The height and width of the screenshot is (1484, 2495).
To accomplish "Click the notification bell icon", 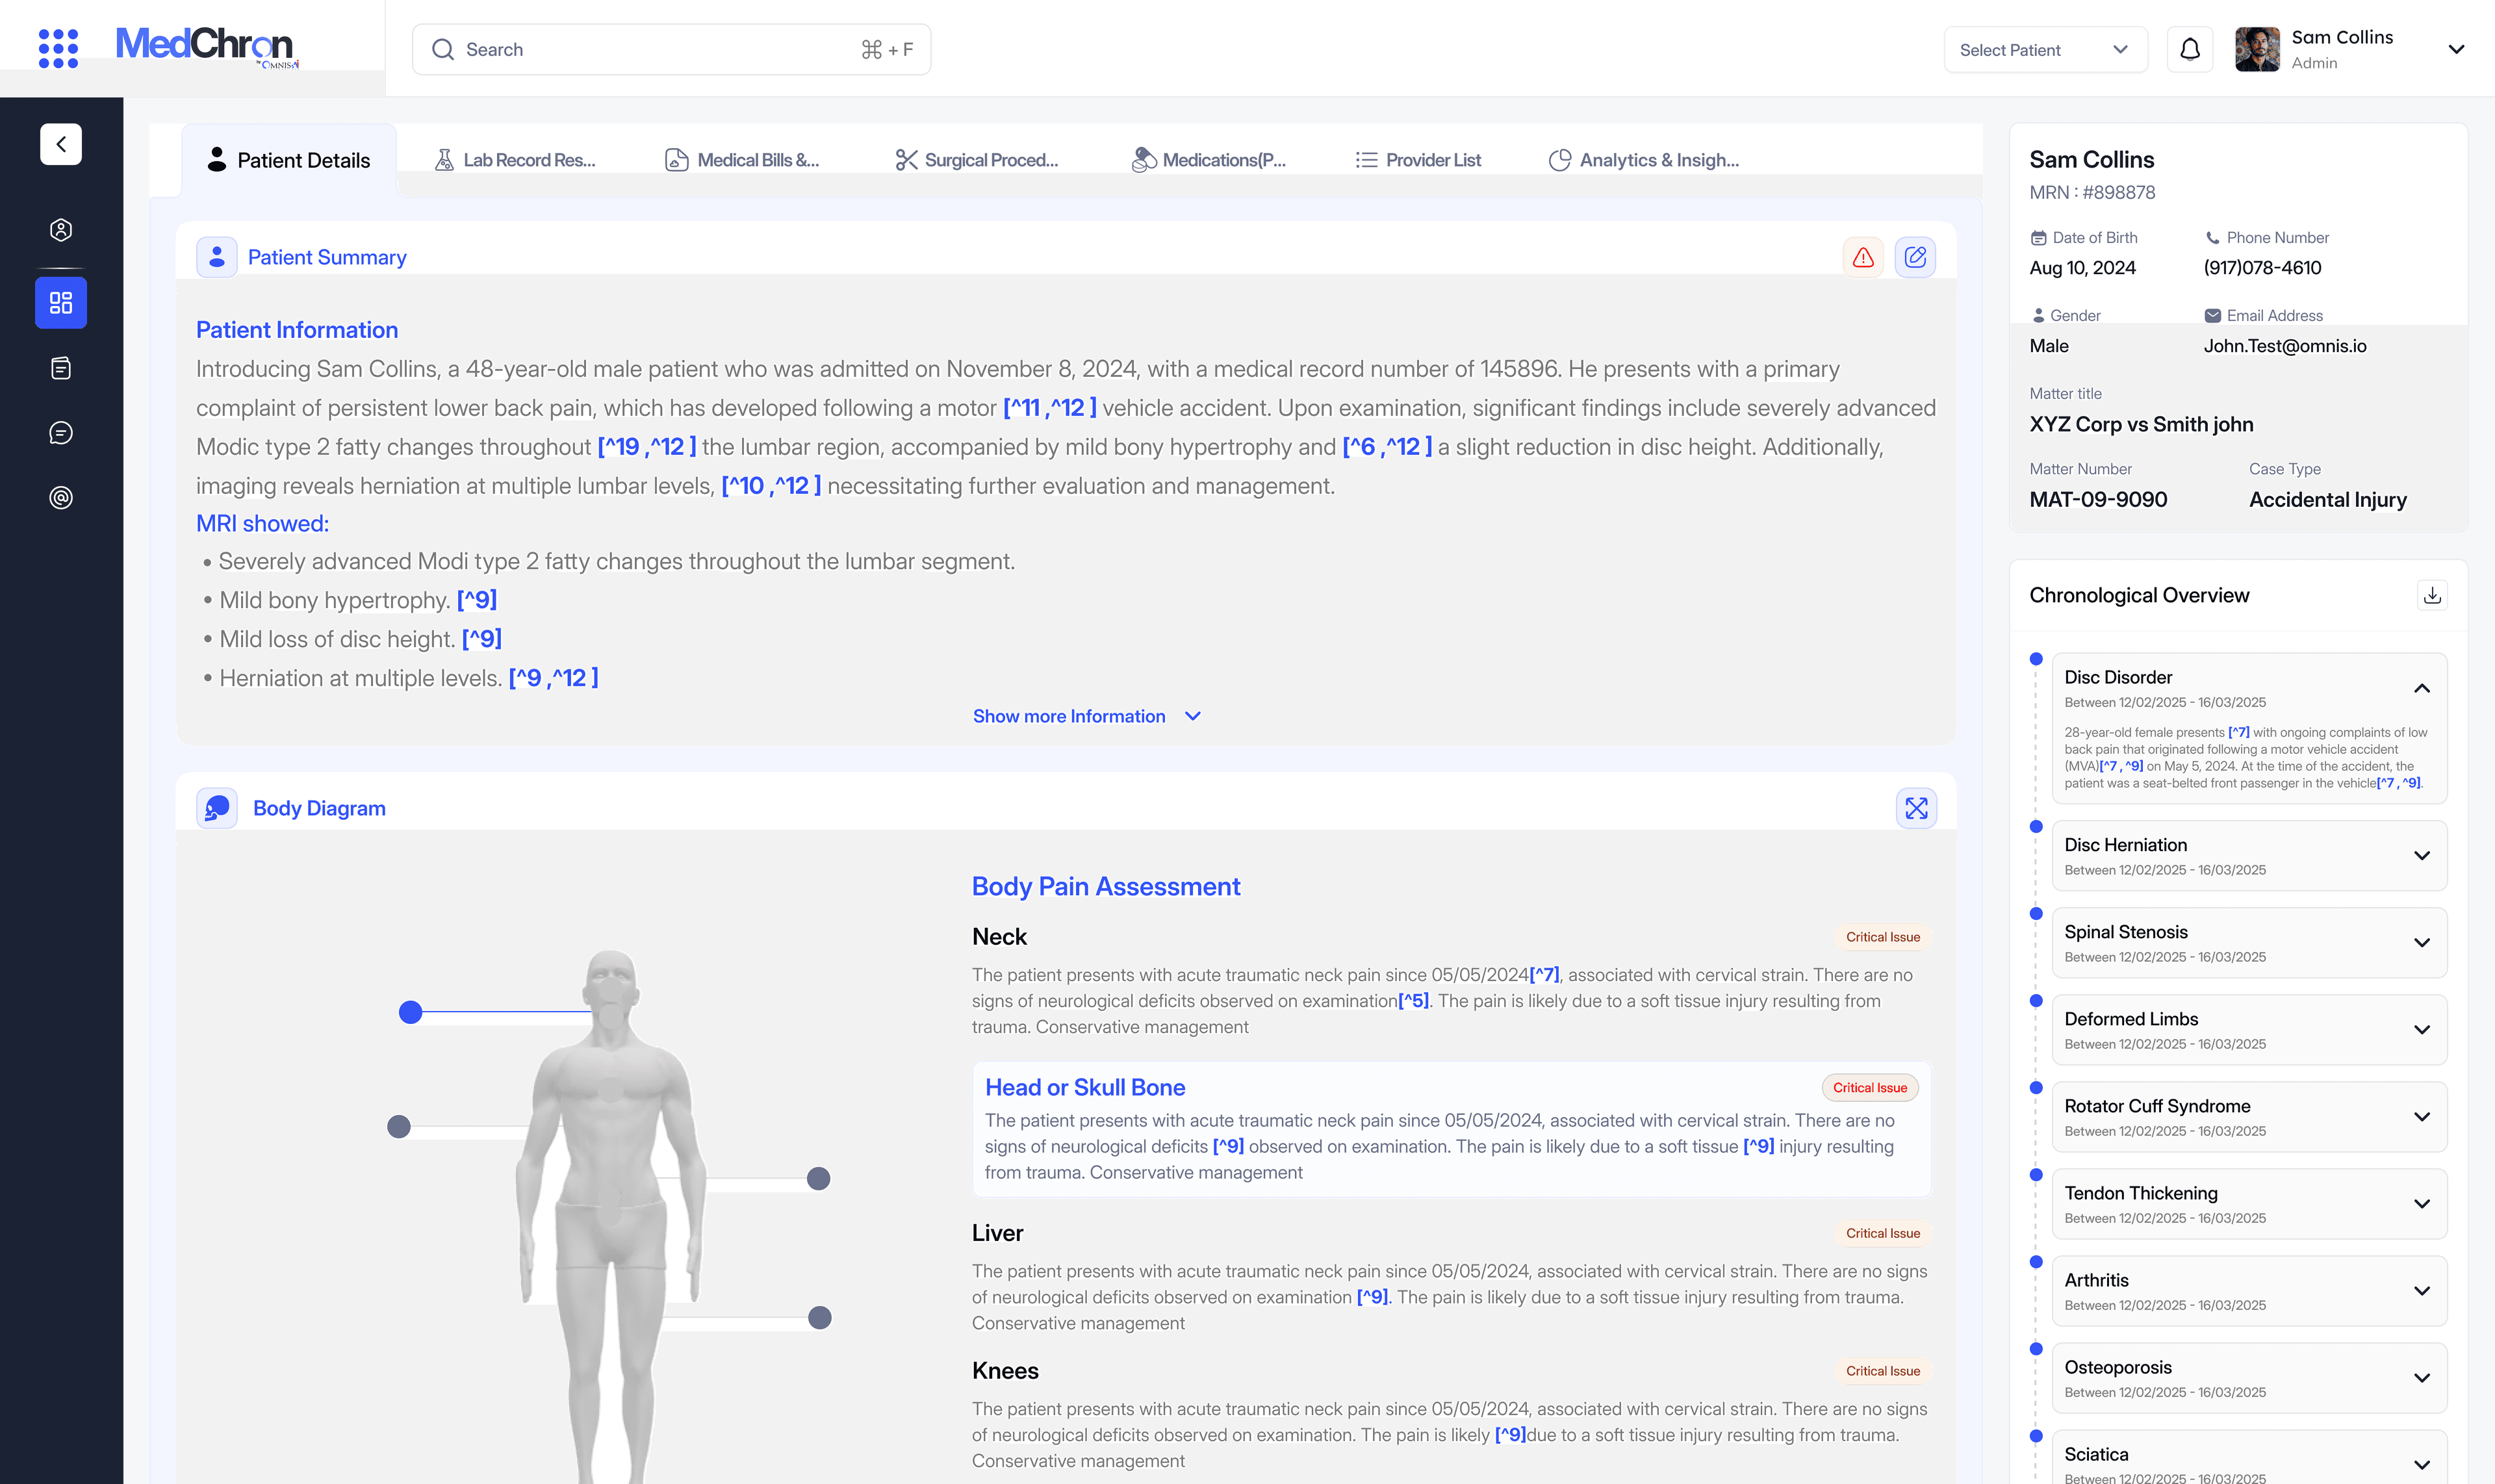I will tap(2189, 49).
